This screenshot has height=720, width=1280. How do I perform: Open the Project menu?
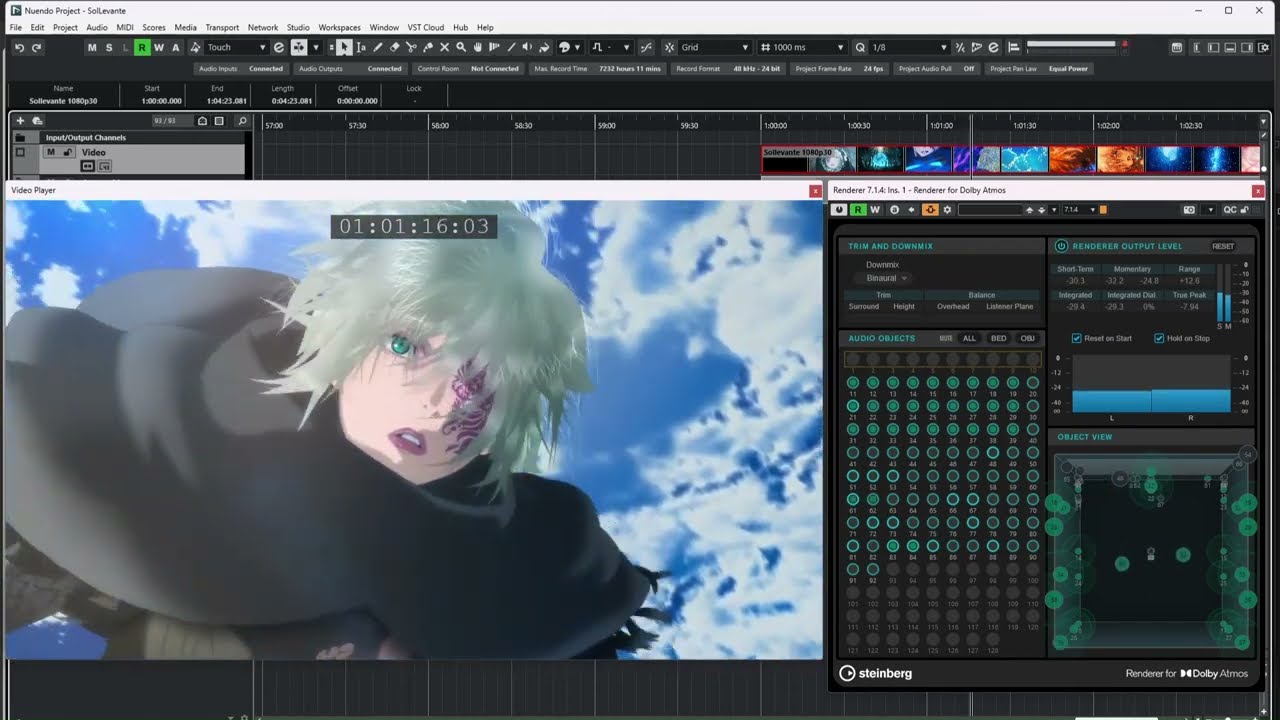(65, 27)
